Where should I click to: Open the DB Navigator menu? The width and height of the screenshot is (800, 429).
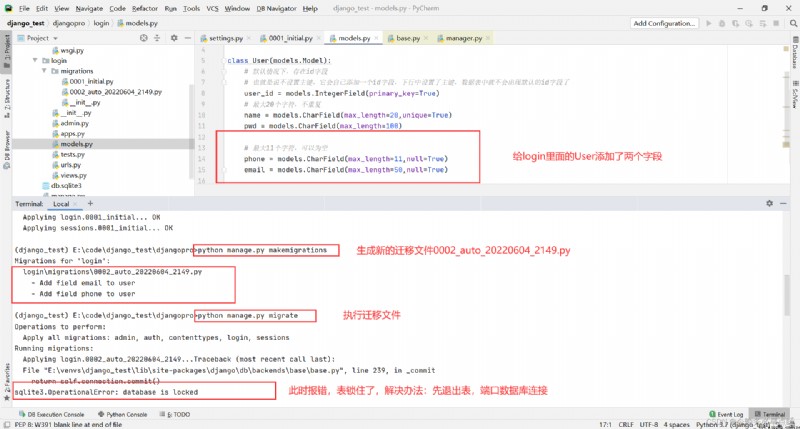(x=276, y=8)
